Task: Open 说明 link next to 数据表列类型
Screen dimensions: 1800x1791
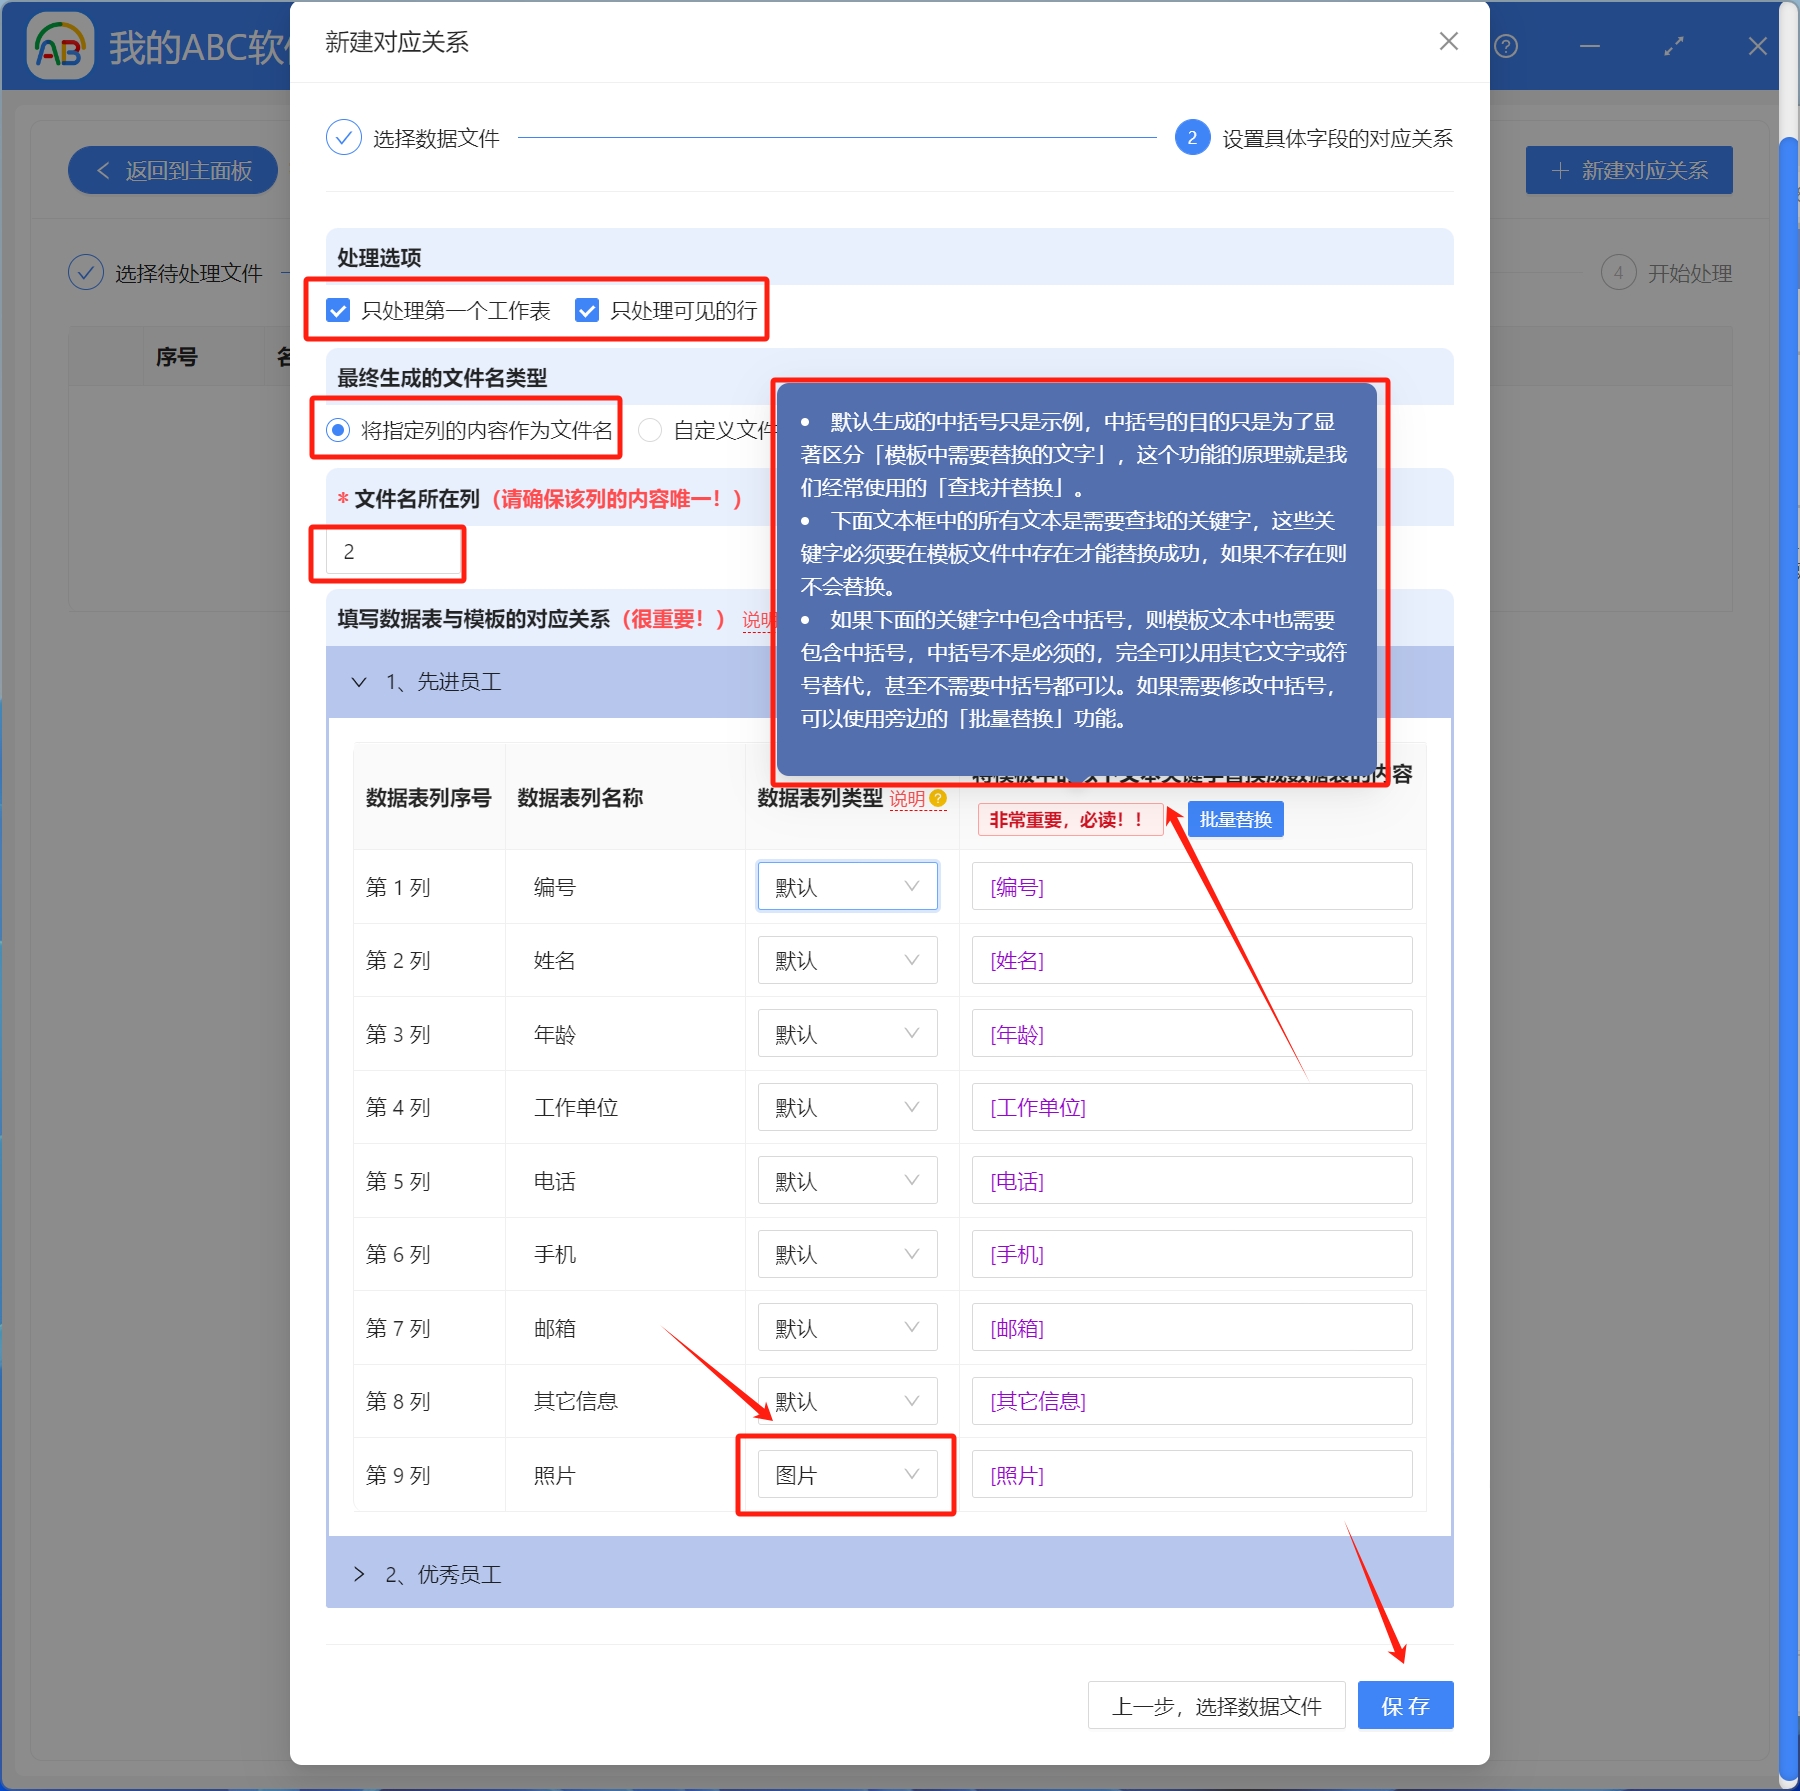Action: click(908, 799)
